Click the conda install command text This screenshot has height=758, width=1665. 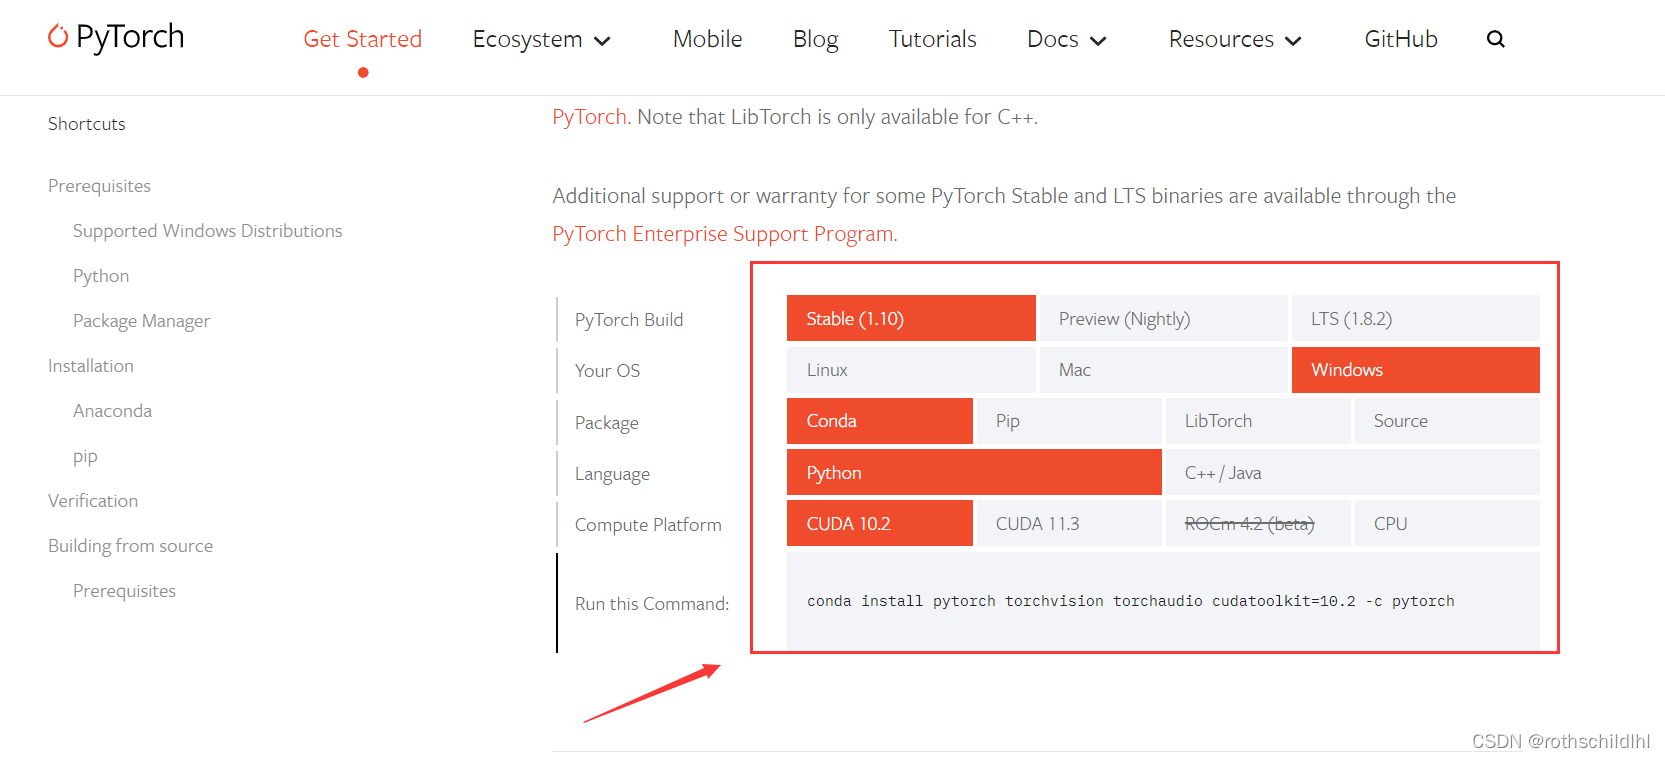point(1130,601)
